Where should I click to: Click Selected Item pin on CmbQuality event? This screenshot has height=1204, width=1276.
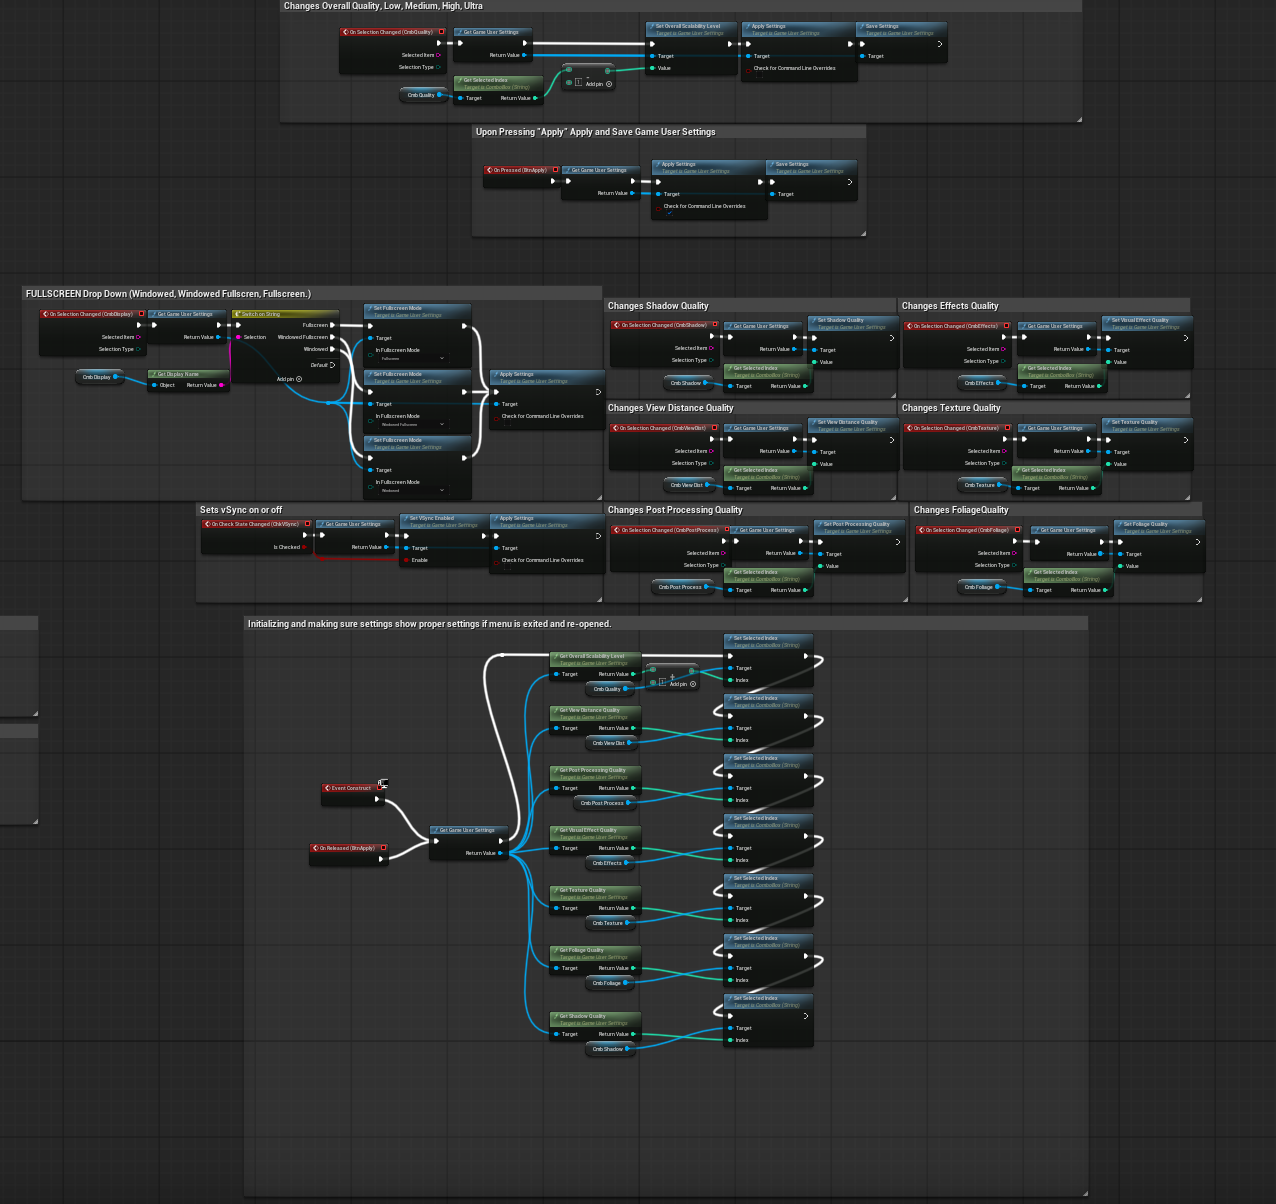tap(438, 55)
